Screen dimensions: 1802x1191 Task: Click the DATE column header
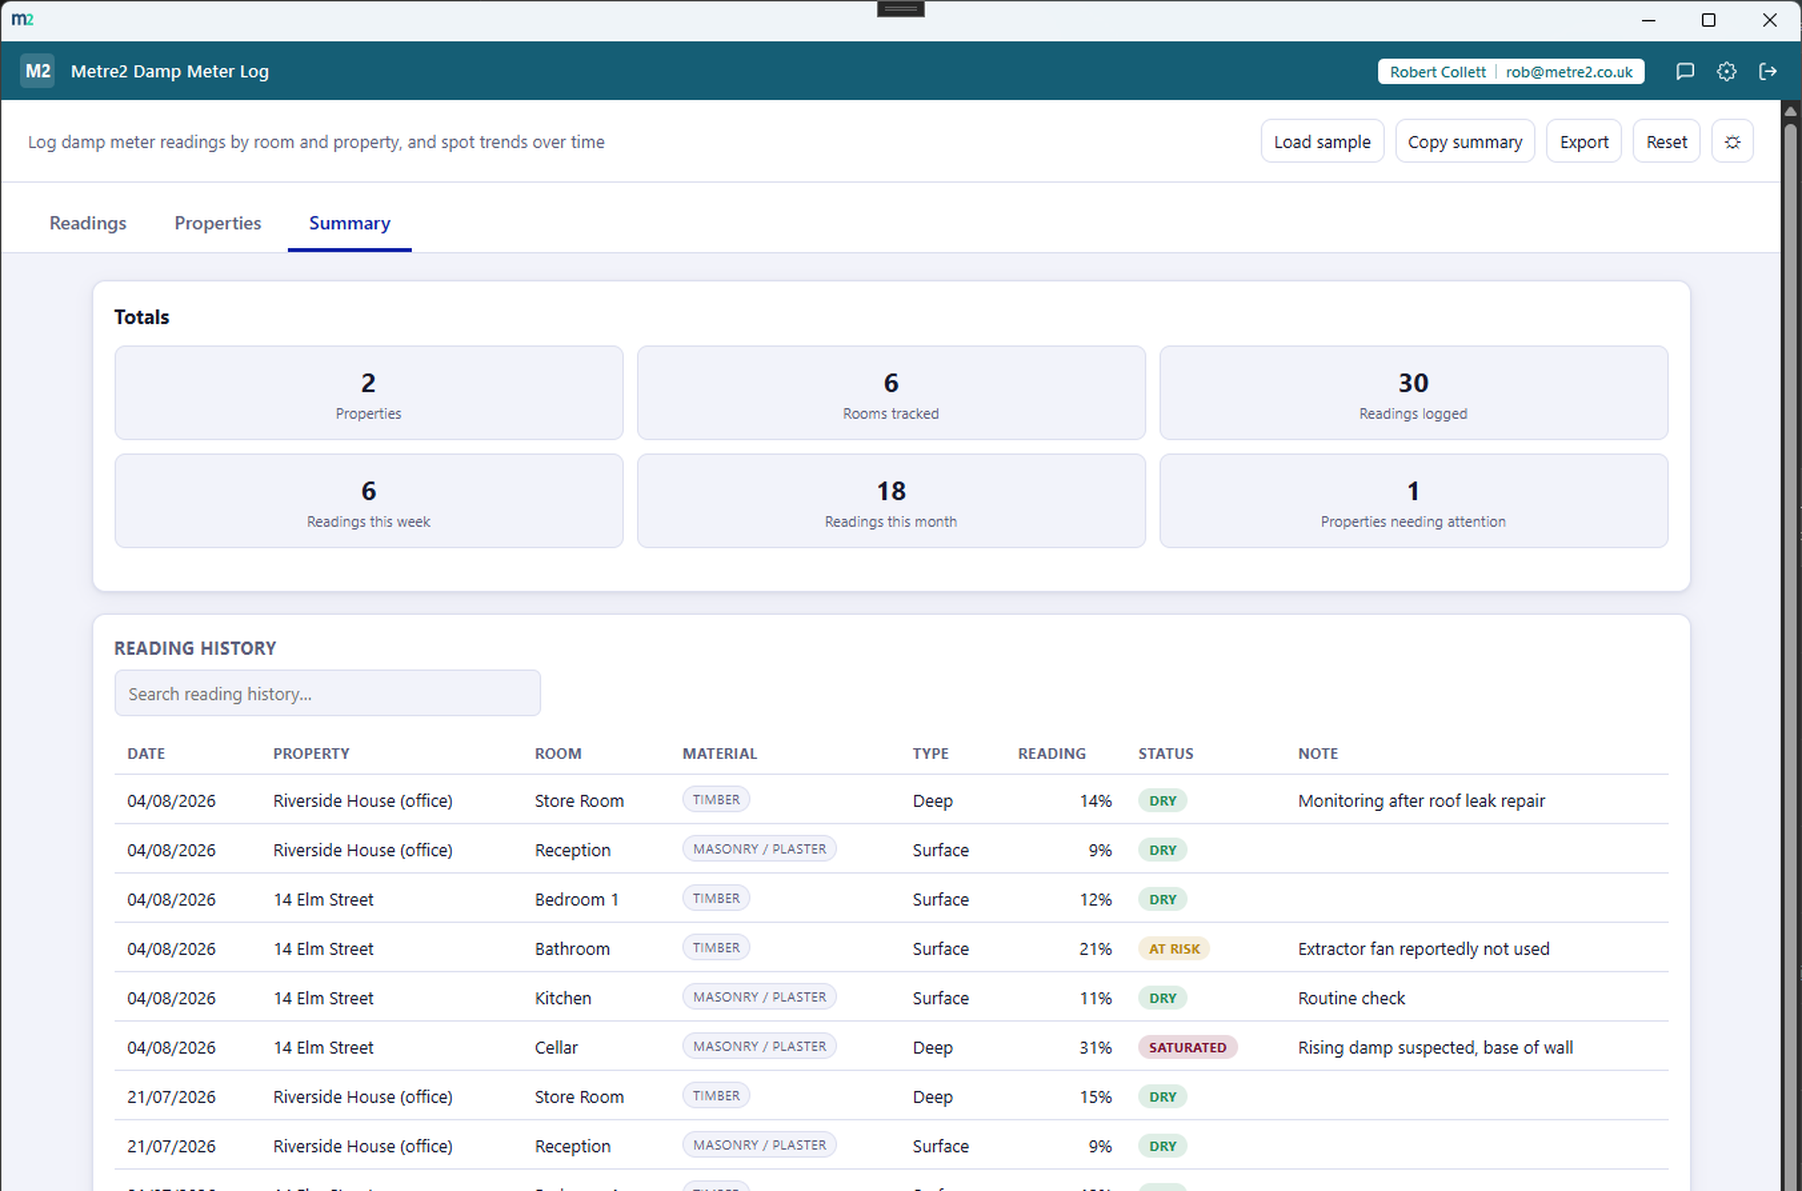[x=146, y=753]
